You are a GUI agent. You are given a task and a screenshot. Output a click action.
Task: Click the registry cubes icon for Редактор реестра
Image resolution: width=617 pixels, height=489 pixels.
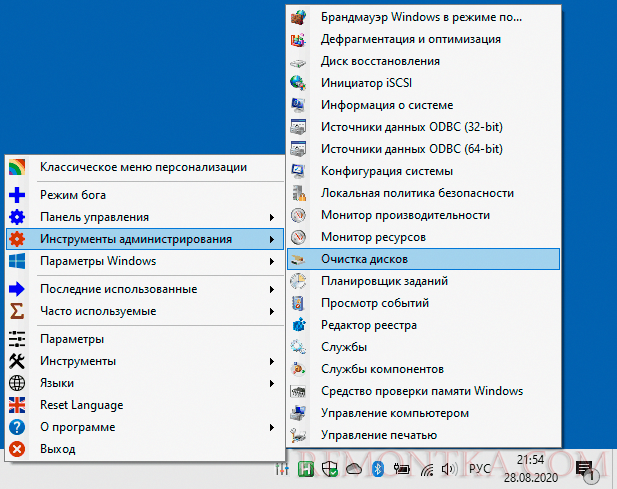(299, 325)
